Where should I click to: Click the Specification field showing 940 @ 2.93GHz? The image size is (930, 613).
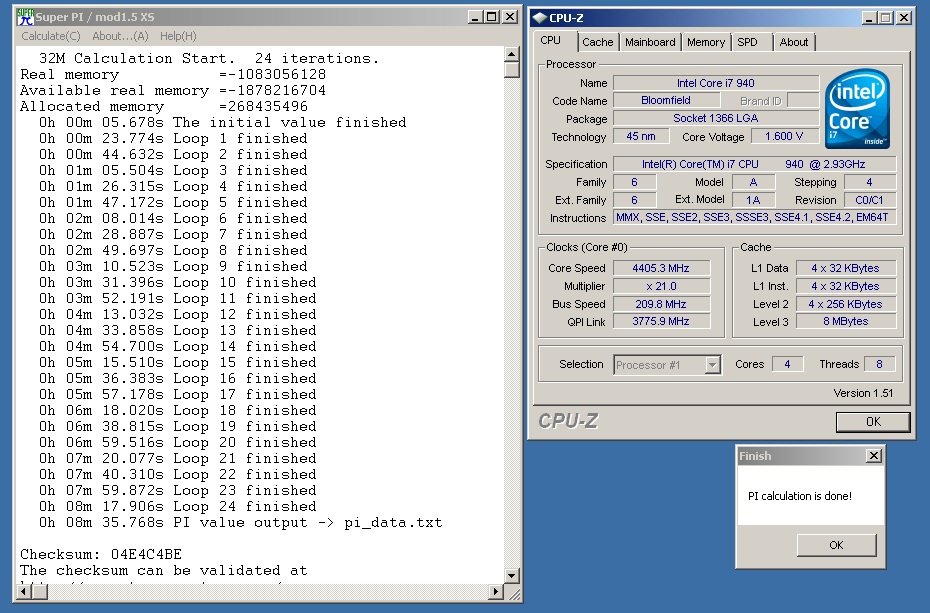pyautogui.click(x=754, y=164)
